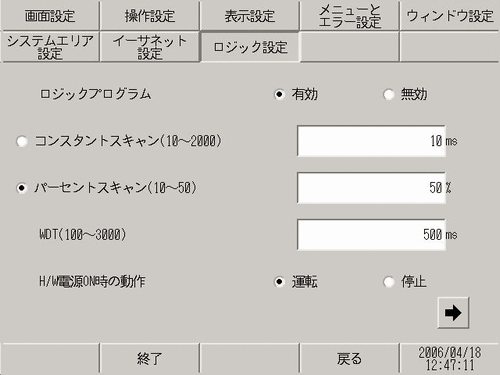Switch to 表示設定 tab

point(250,16)
